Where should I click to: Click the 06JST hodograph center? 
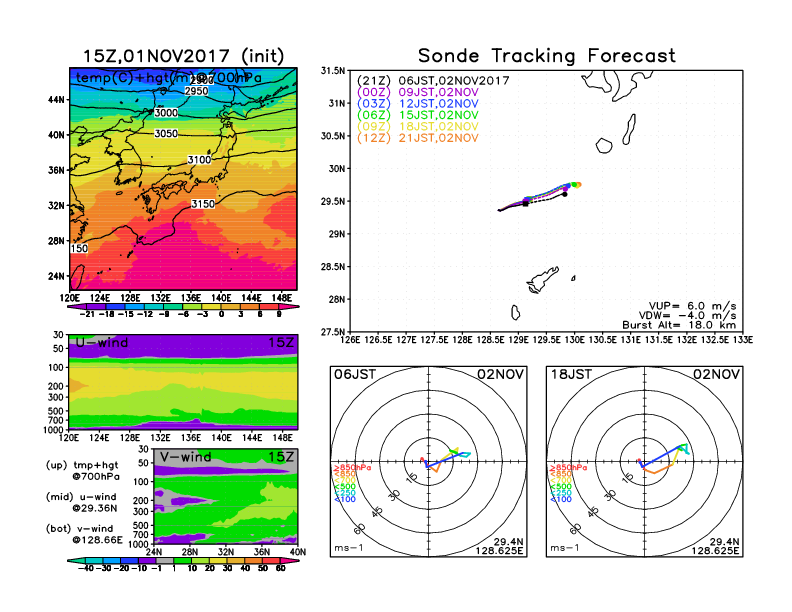point(429,461)
